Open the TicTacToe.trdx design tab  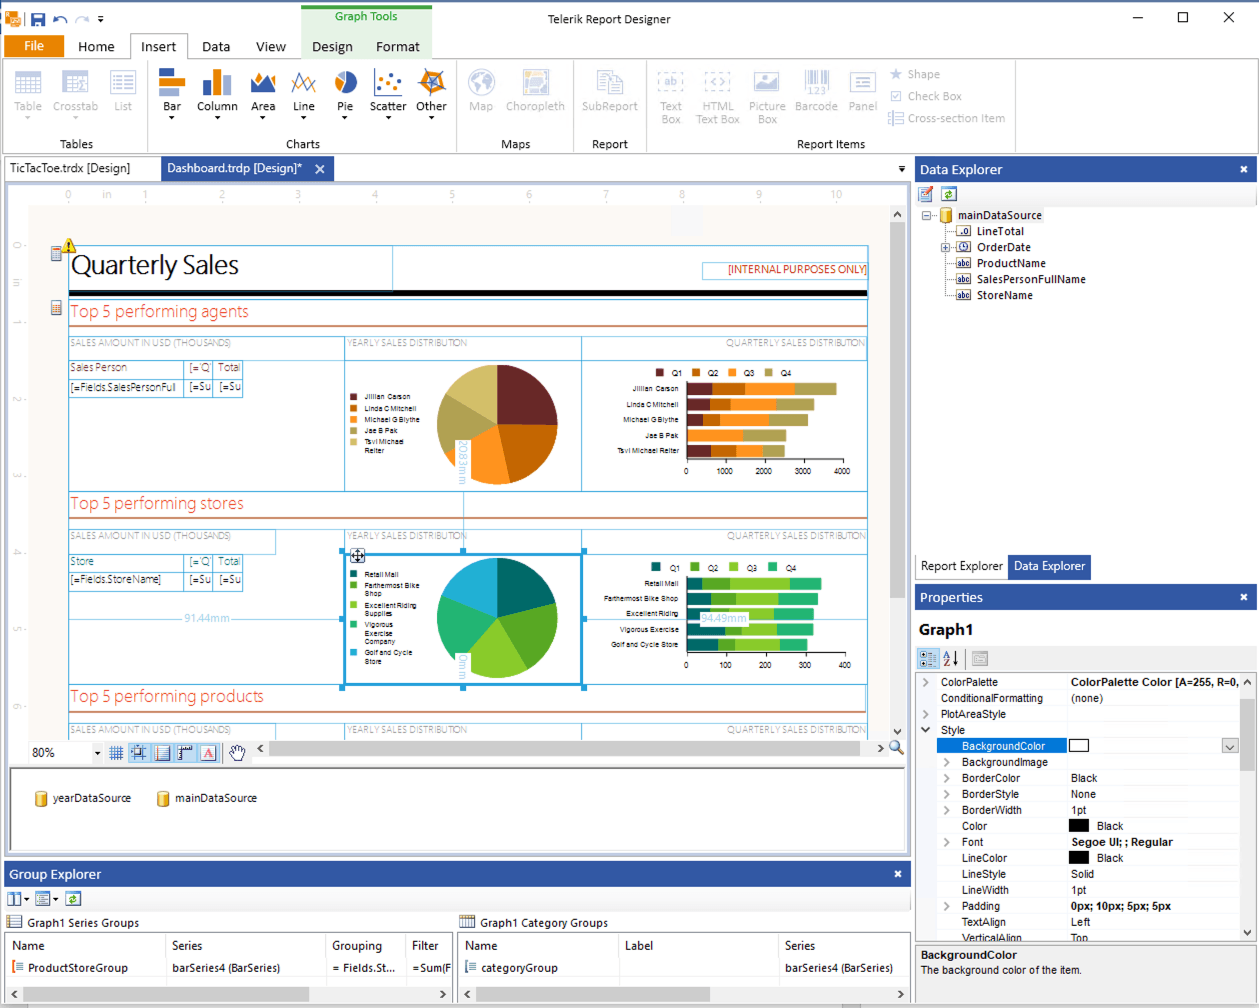click(x=80, y=168)
